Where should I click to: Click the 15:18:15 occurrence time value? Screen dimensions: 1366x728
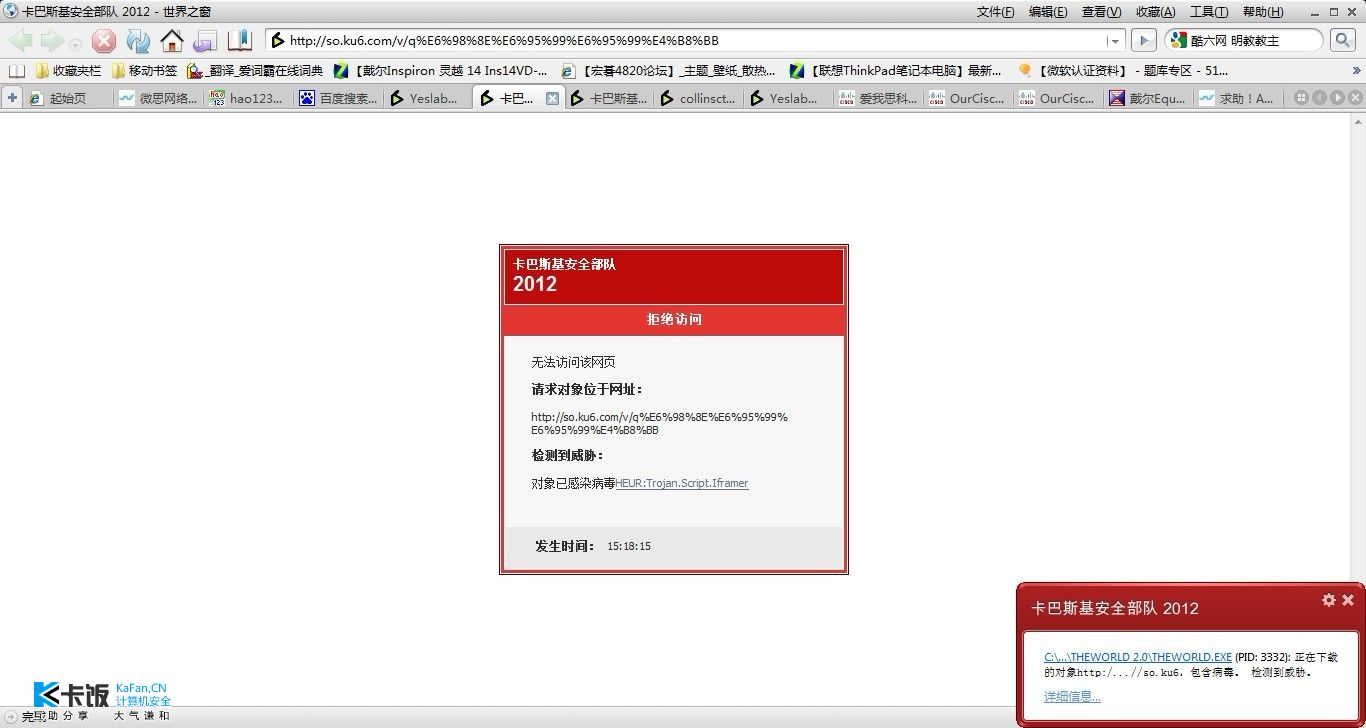click(629, 546)
